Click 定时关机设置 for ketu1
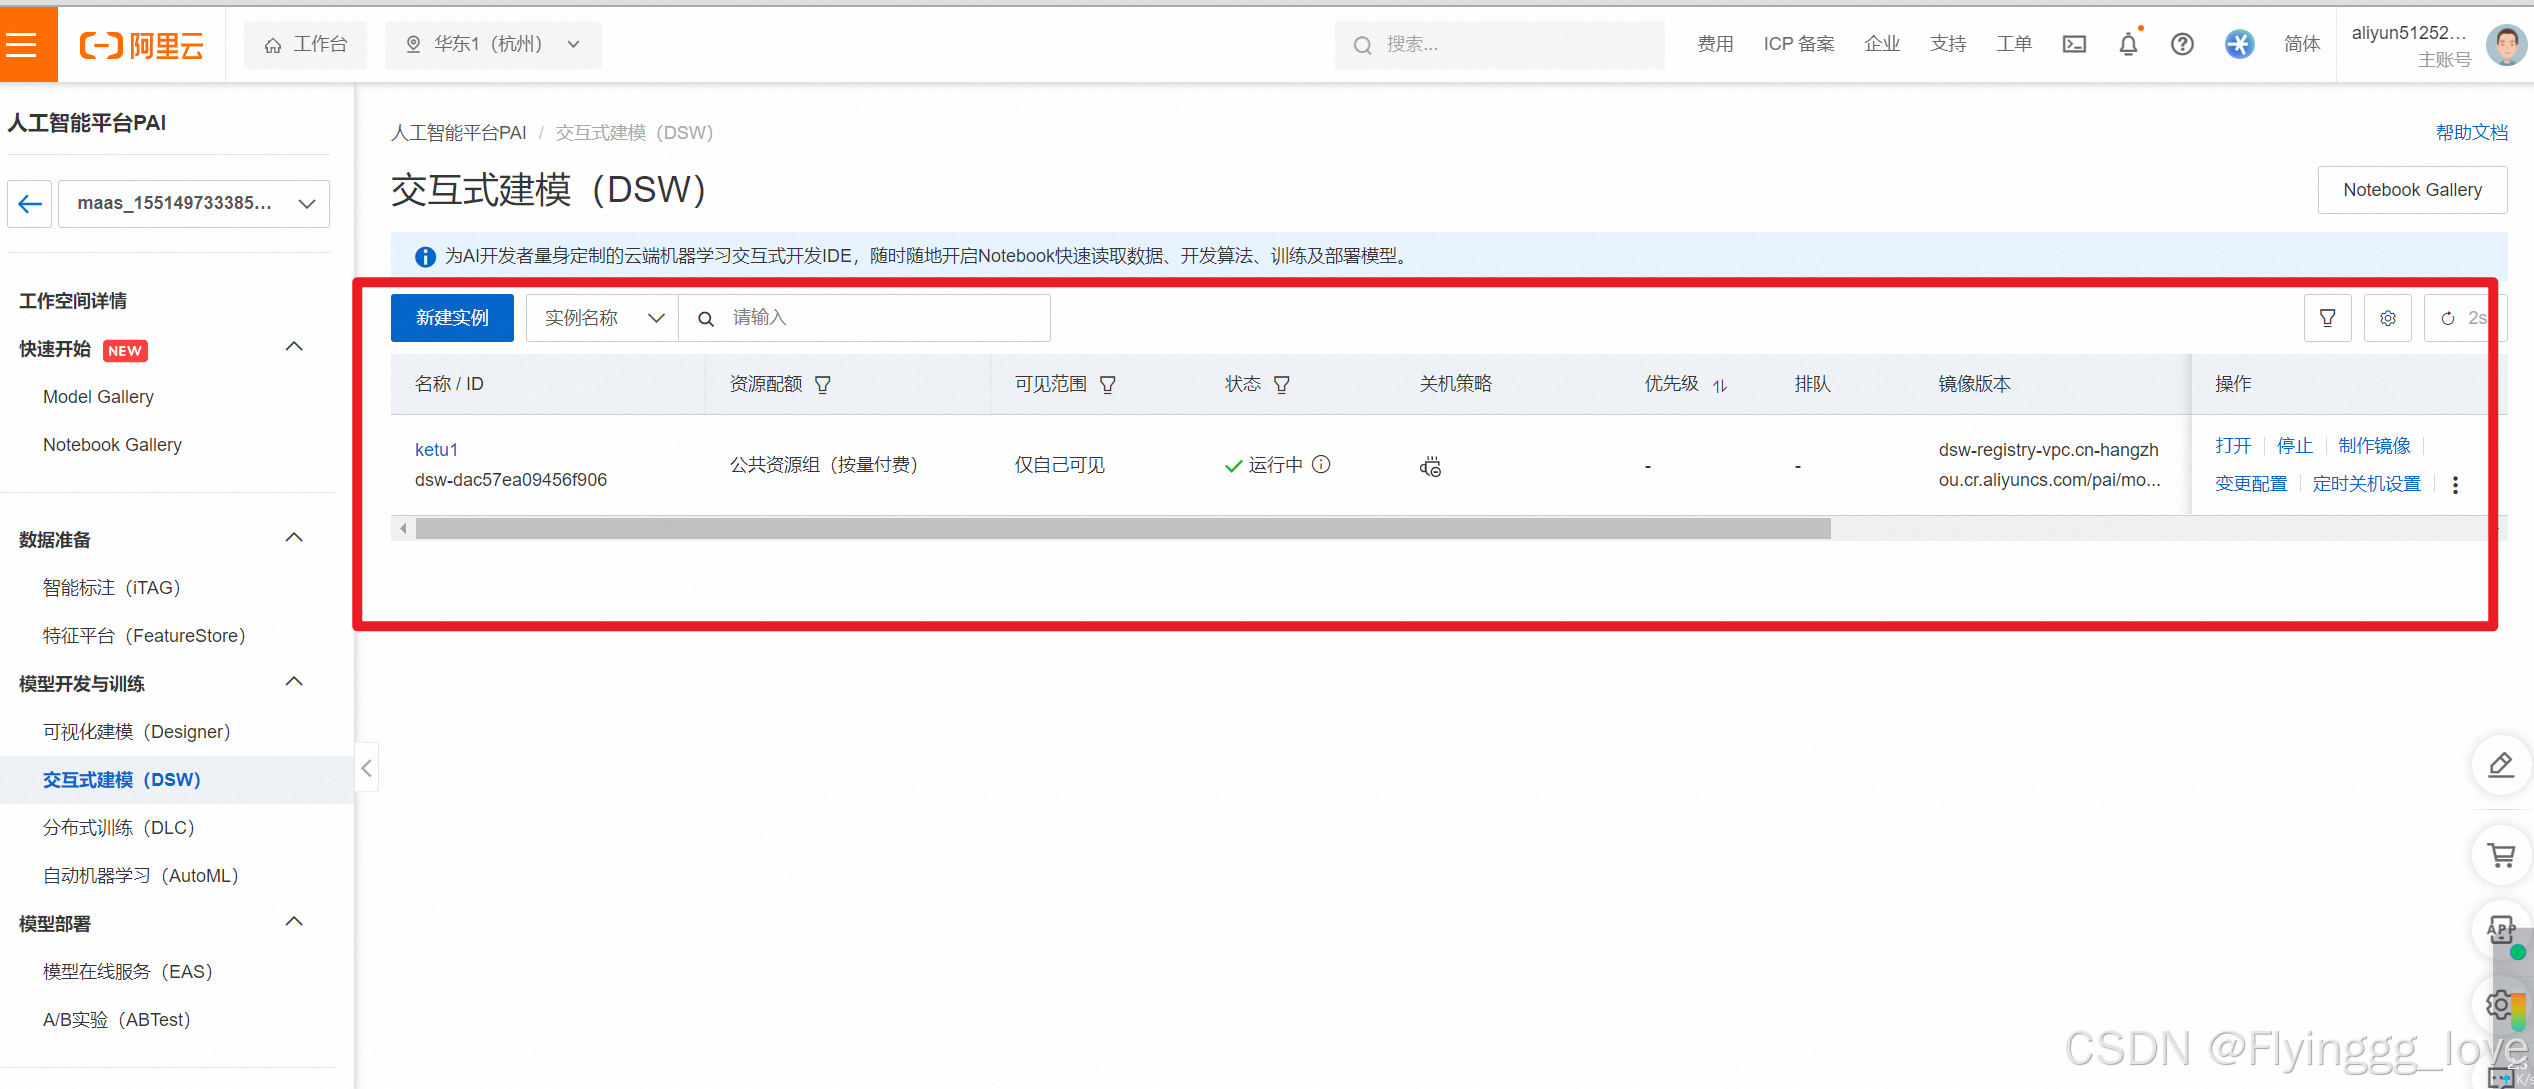The height and width of the screenshot is (1089, 2534). [2366, 484]
